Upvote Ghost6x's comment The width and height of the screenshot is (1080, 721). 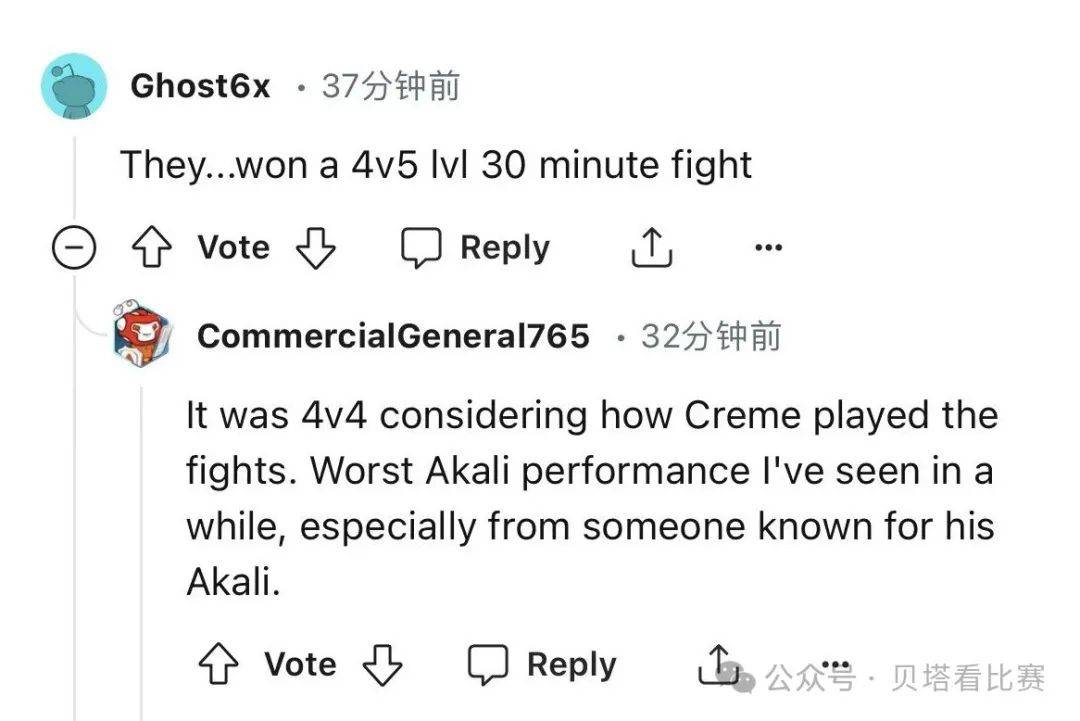click(153, 248)
